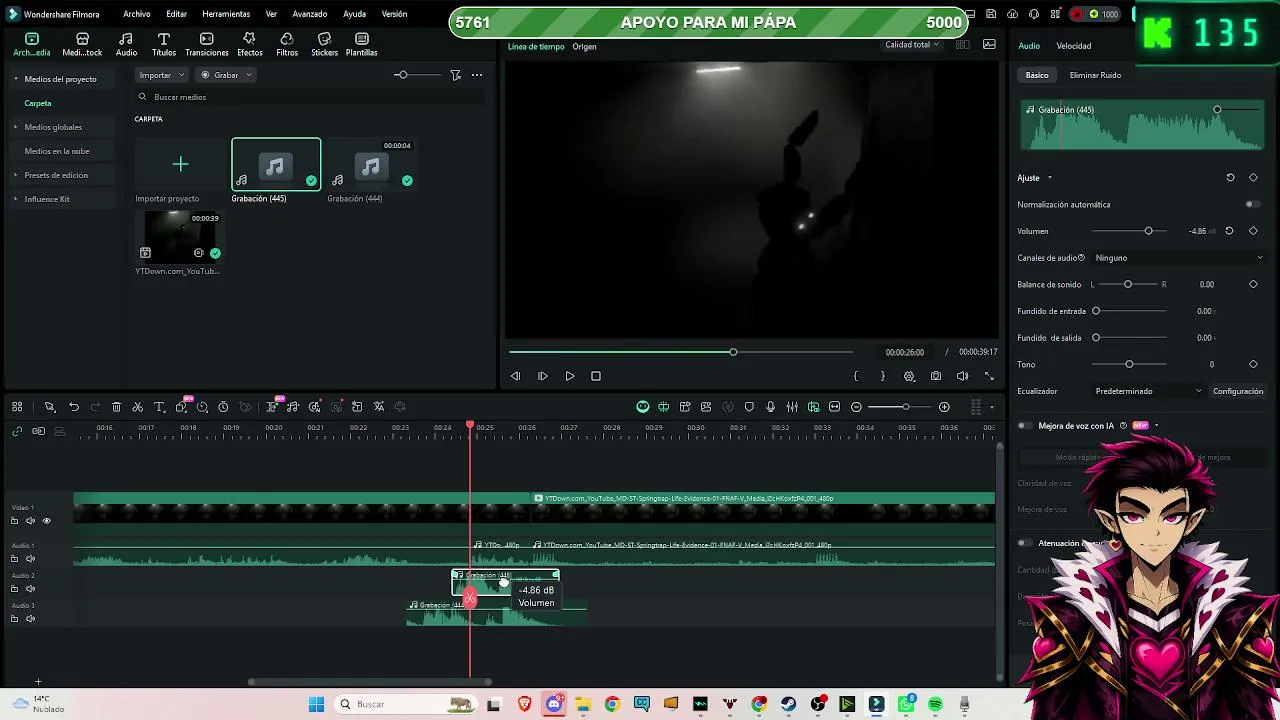This screenshot has width=1280, height=720.
Task: Add keyframe for Tono
Action: coord(1253,364)
